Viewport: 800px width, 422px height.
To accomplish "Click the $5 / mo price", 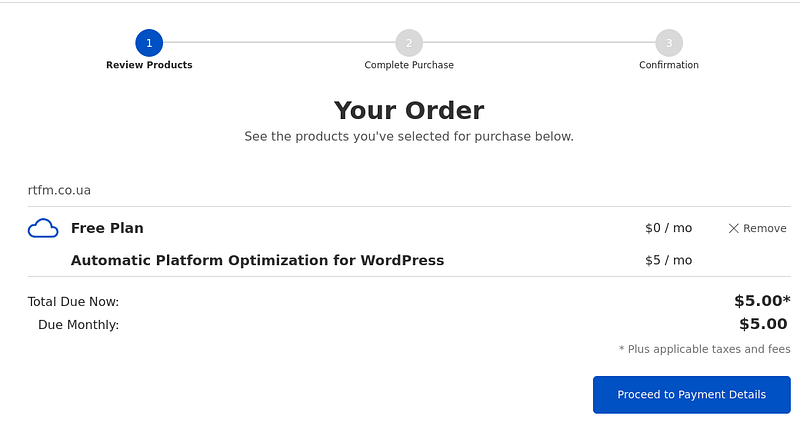I will click(x=668, y=260).
